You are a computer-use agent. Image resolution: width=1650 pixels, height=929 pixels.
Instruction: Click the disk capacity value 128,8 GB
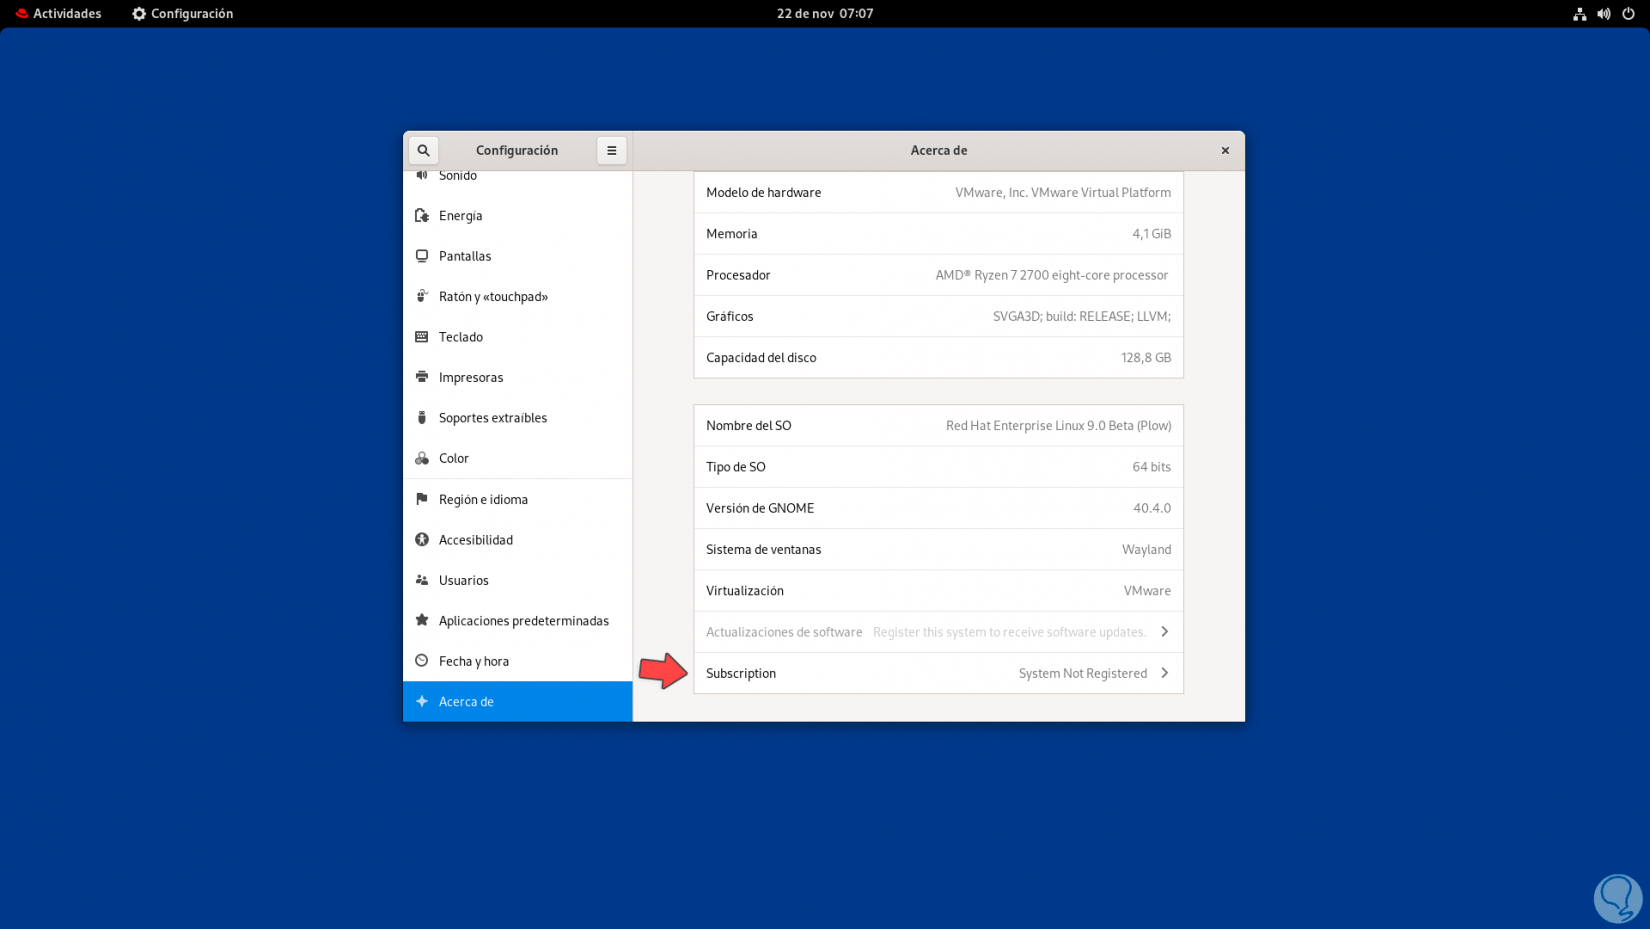1146,358
